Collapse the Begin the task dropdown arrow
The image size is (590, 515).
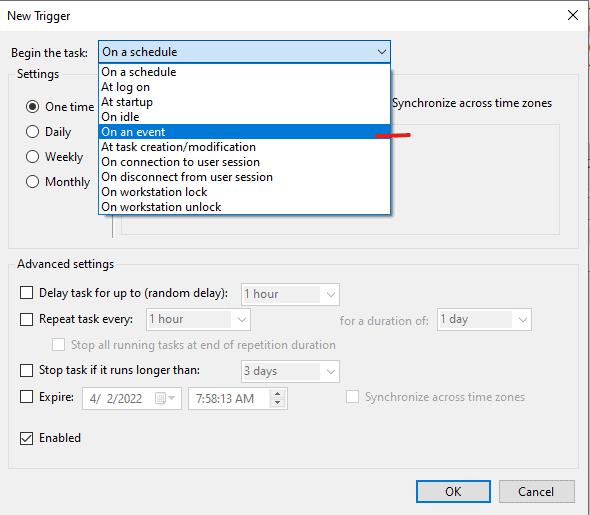382,52
